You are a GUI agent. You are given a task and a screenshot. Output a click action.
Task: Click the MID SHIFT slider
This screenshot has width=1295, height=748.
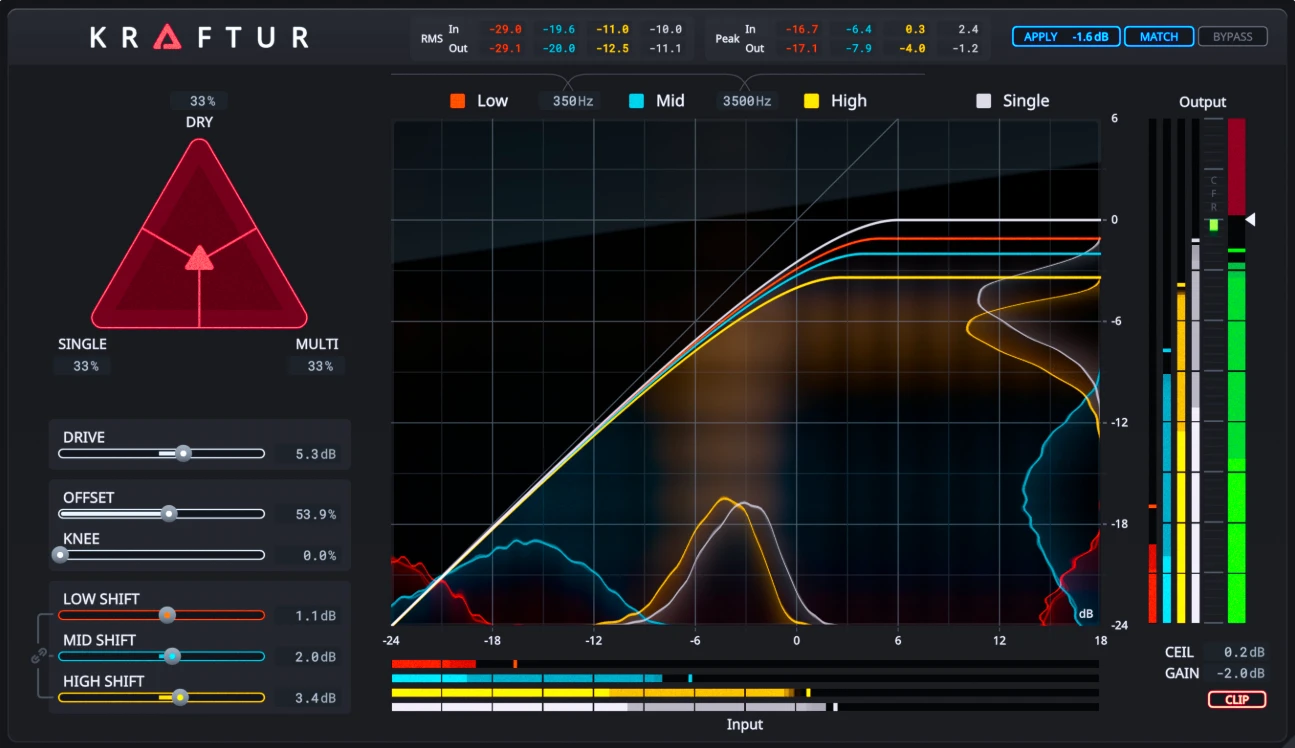[x=162, y=656]
